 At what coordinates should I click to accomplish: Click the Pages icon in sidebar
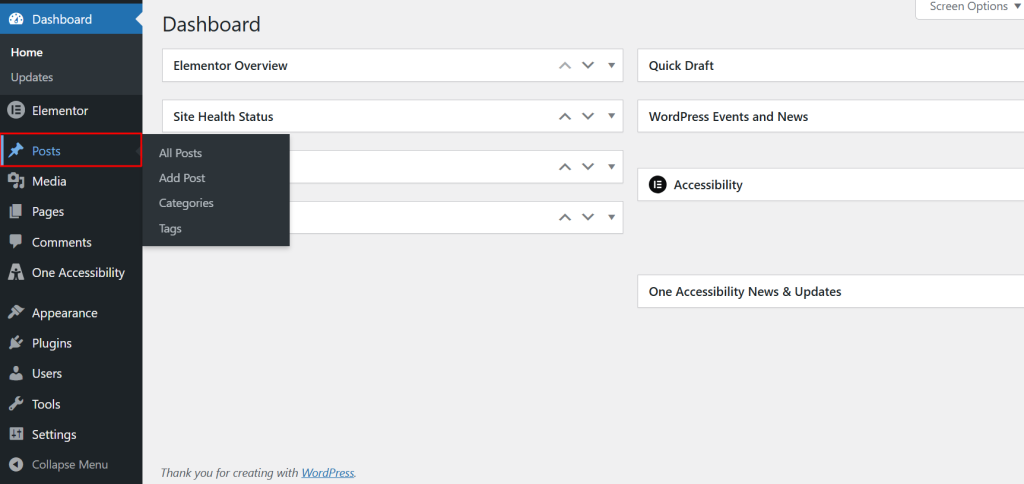pos(16,212)
